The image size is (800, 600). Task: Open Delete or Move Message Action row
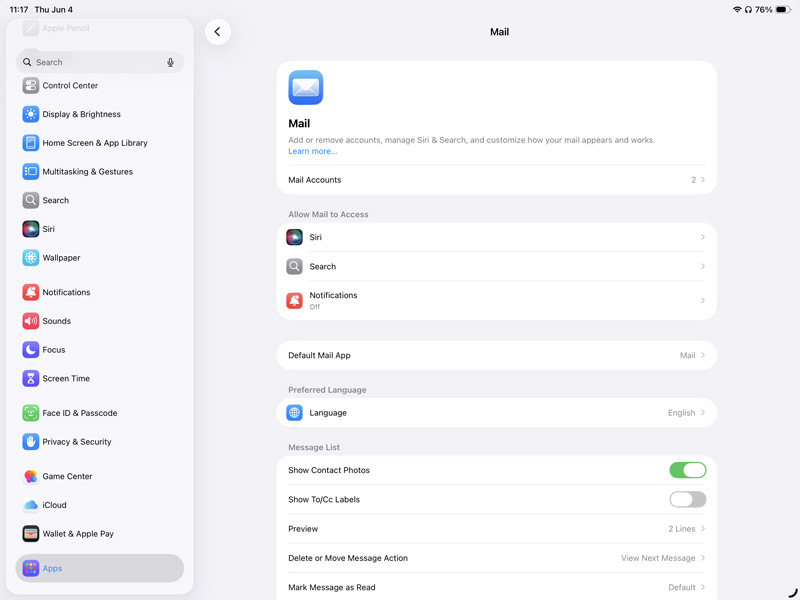pyautogui.click(x=496, y=558)
